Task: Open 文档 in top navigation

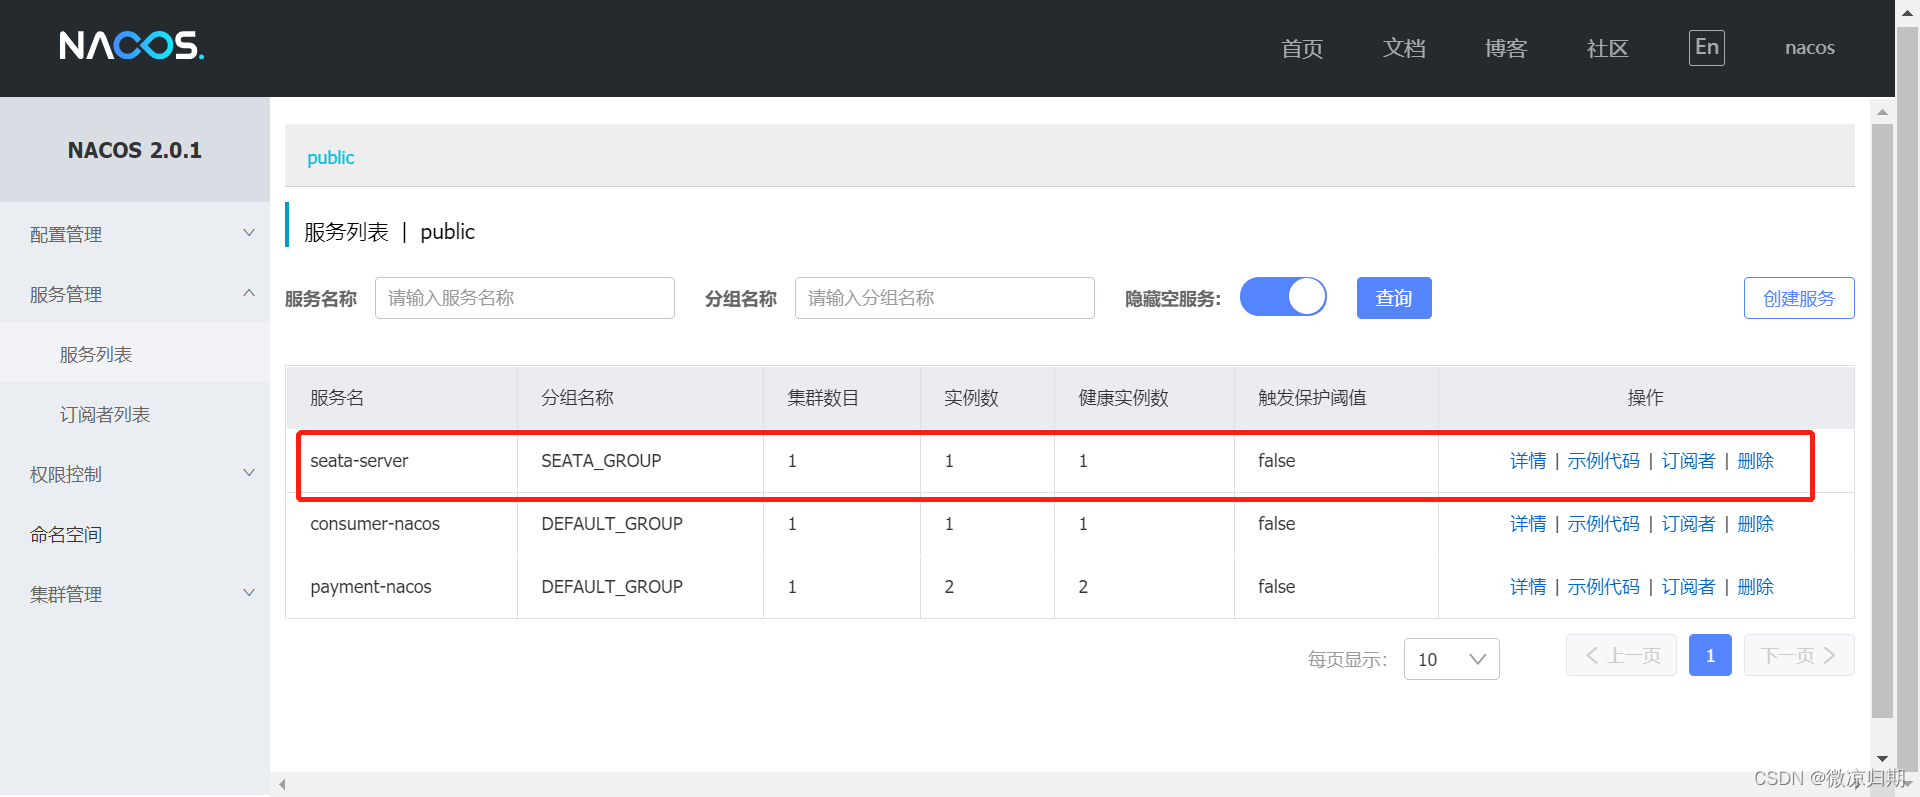Action: 1404,48
